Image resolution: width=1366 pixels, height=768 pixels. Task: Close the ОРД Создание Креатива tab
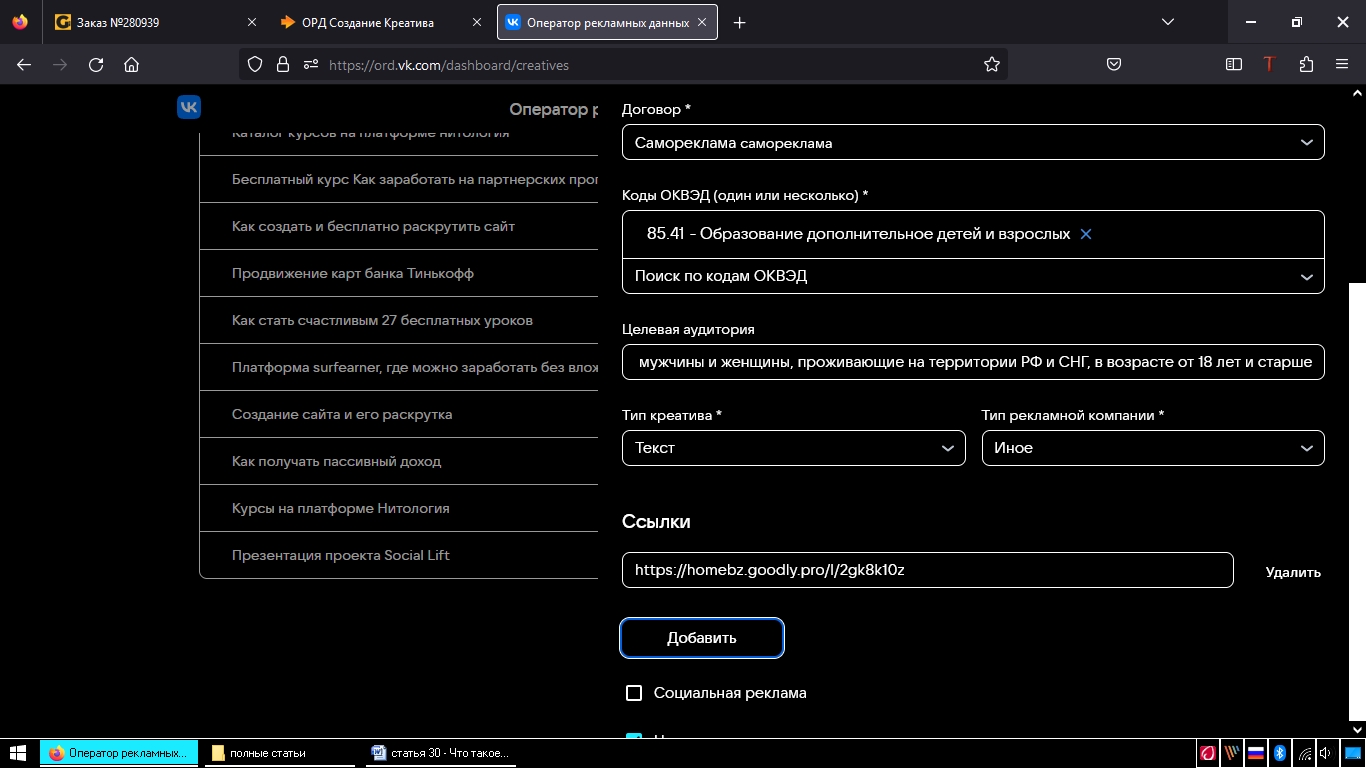[475, 22]
